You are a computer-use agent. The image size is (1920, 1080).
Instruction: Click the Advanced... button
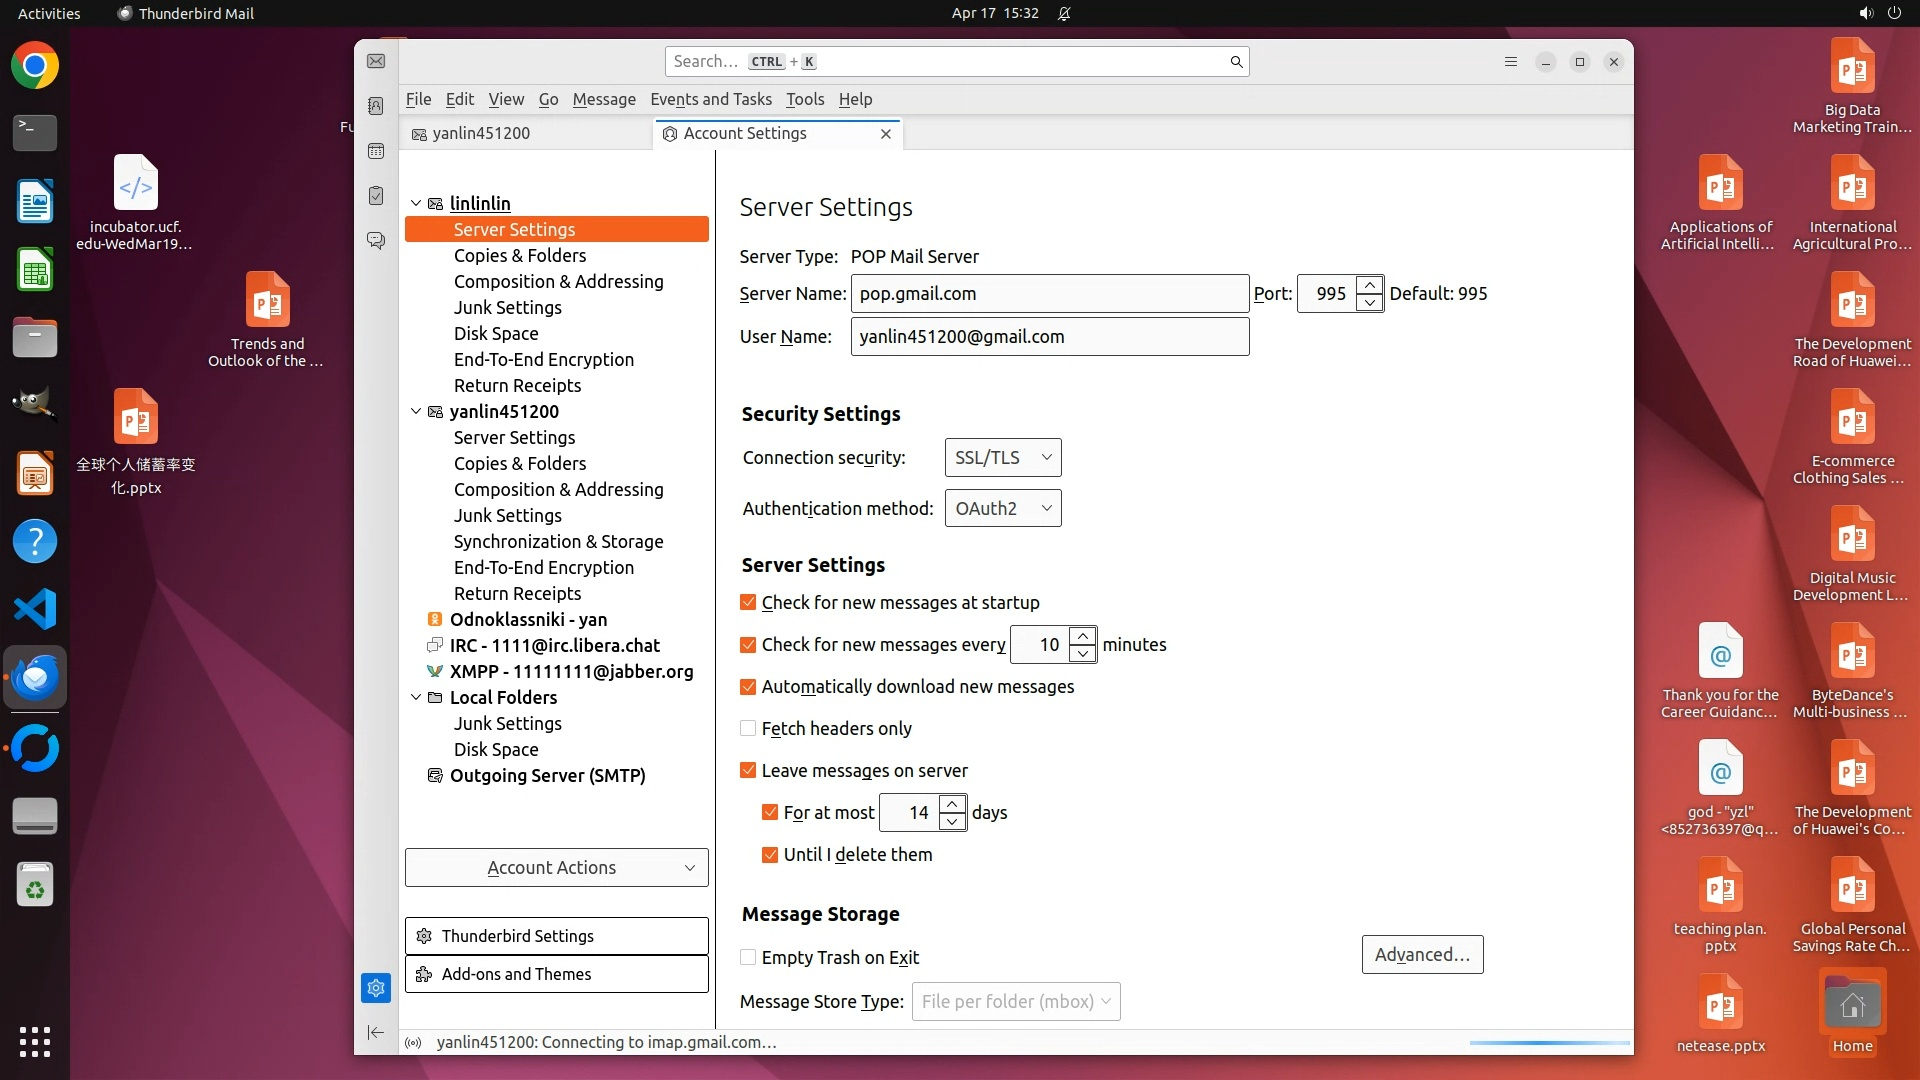1421,954
